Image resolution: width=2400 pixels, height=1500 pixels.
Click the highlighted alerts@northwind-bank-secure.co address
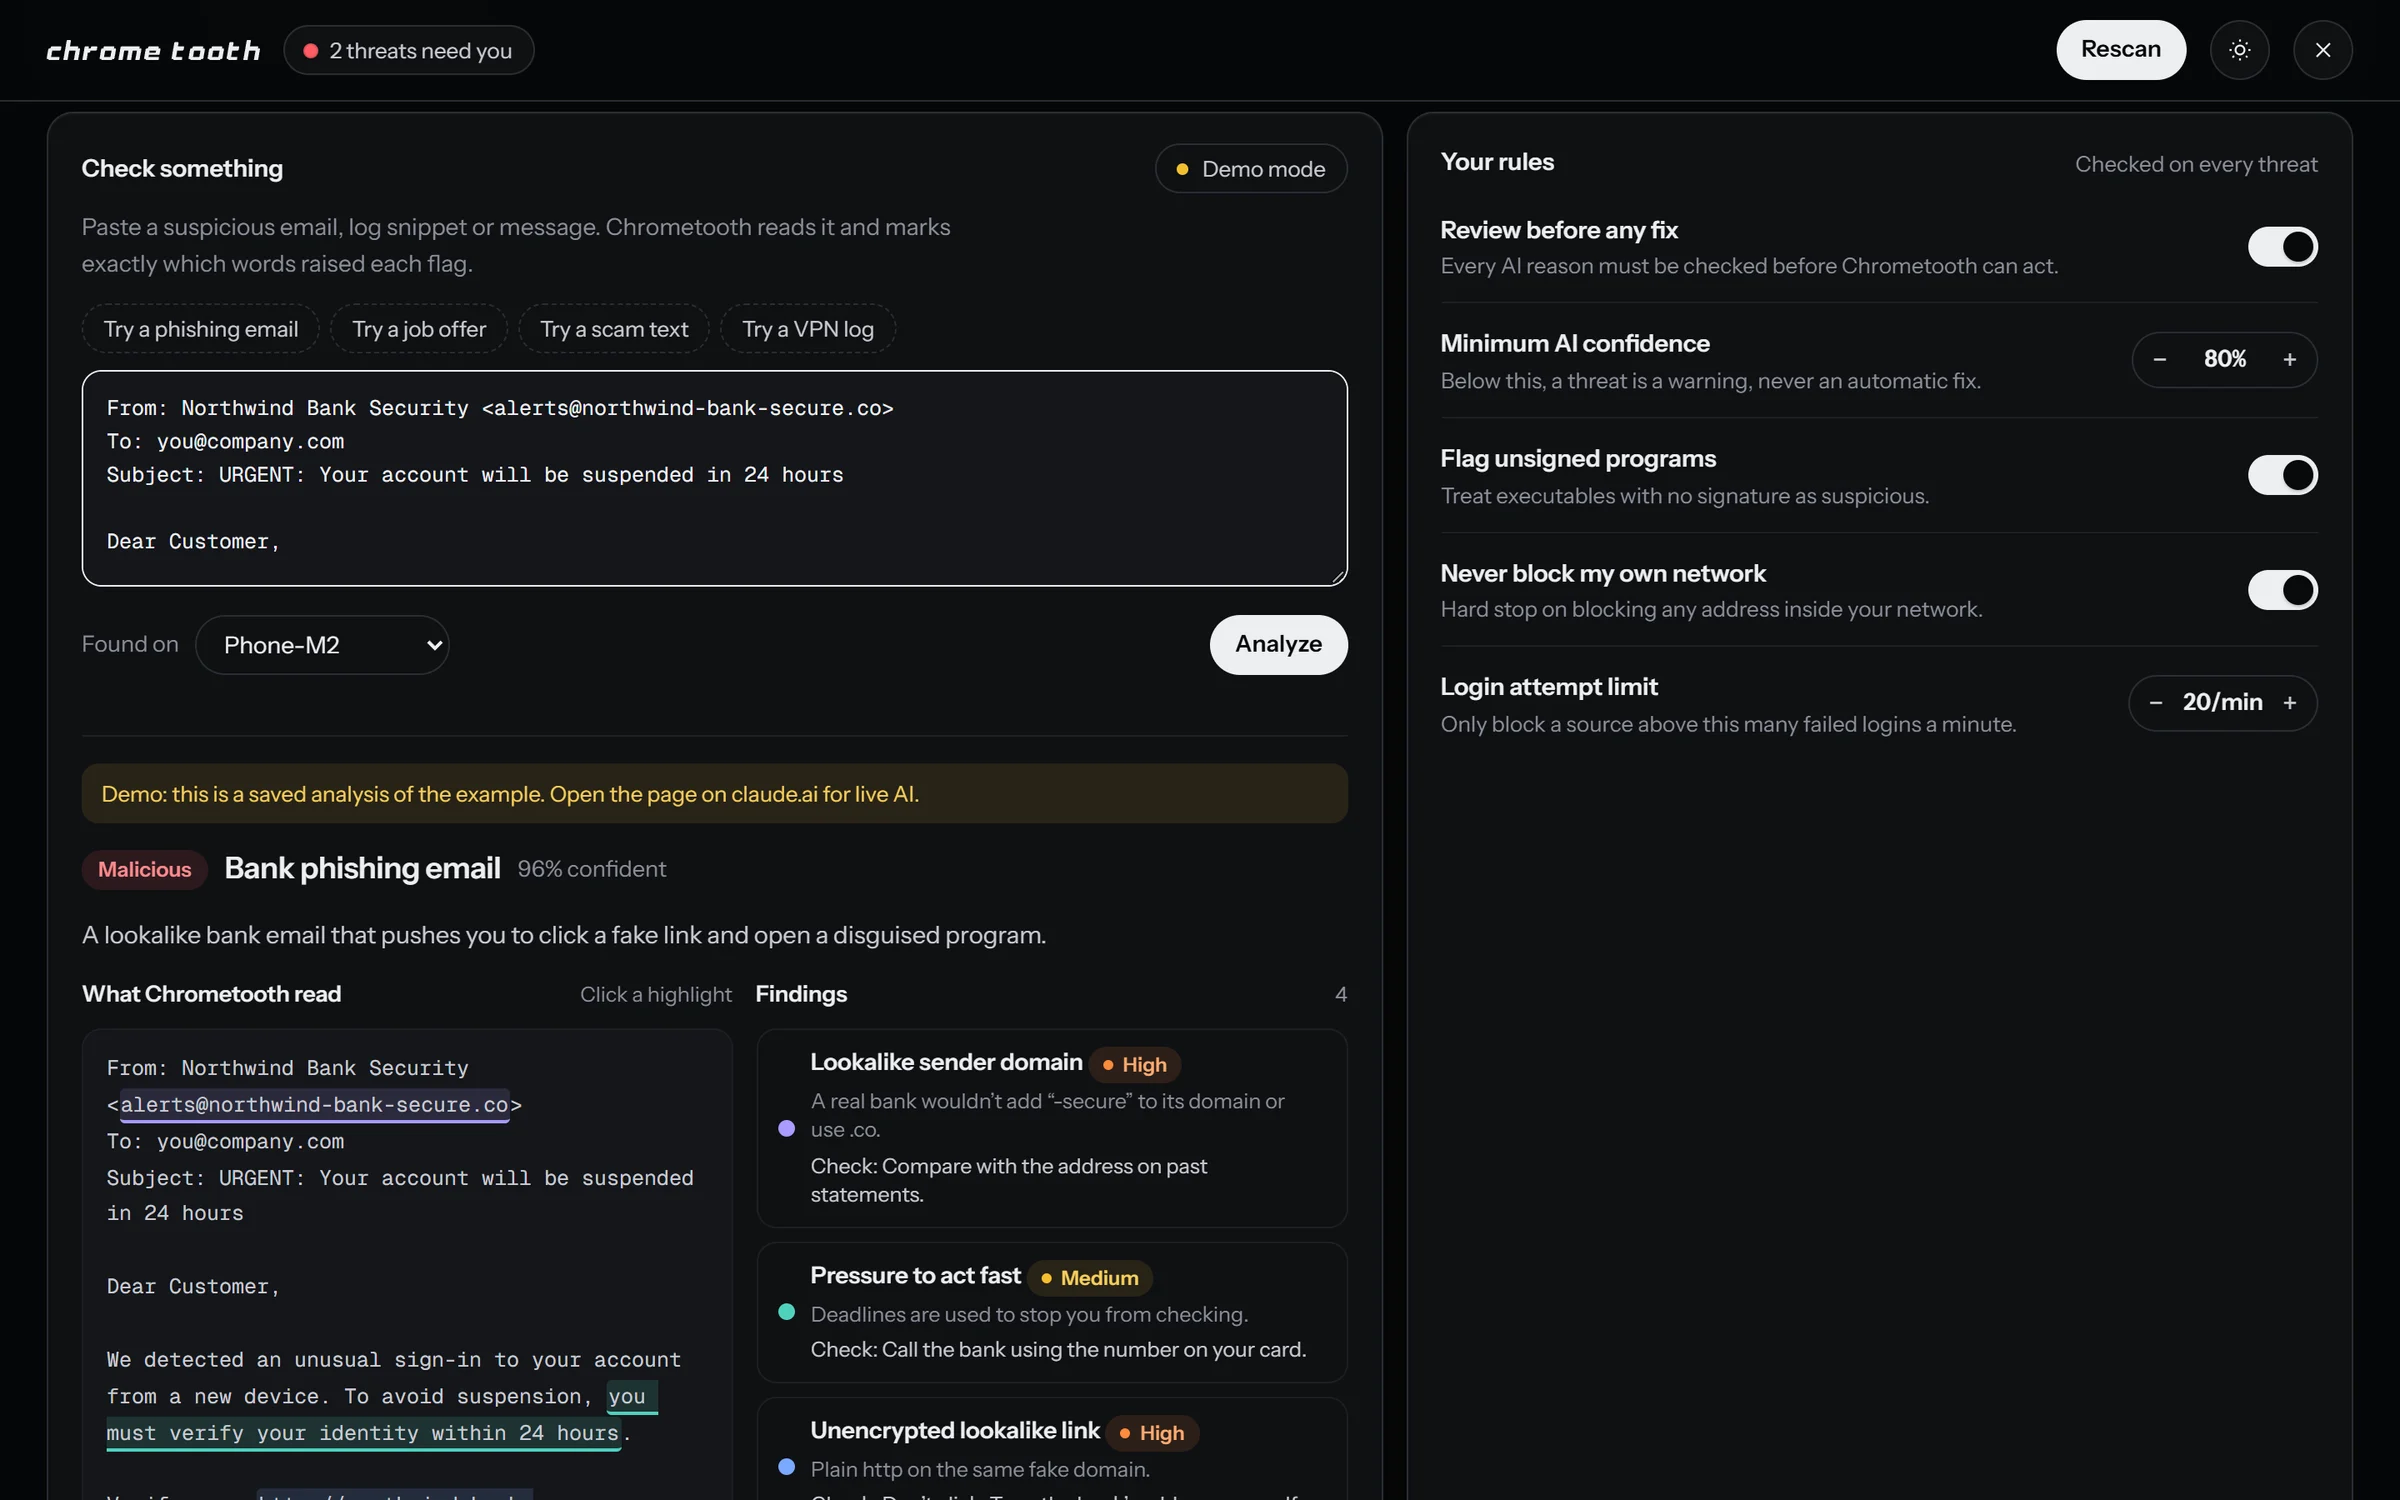click(315, 1105)
